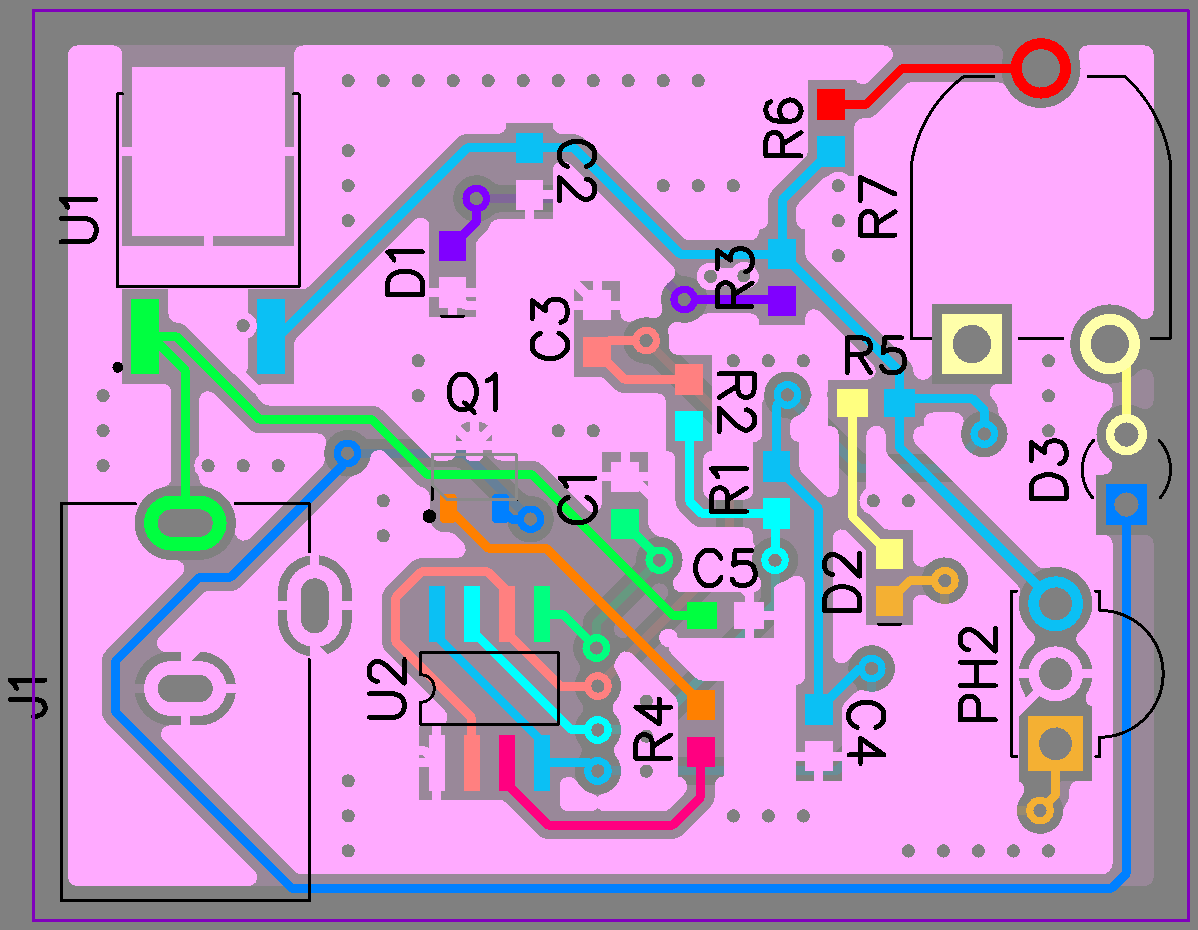This screenshot has width=1198, height=930.
Task: Select the U2 IC footprint
Action: click(x=490, y=690)
